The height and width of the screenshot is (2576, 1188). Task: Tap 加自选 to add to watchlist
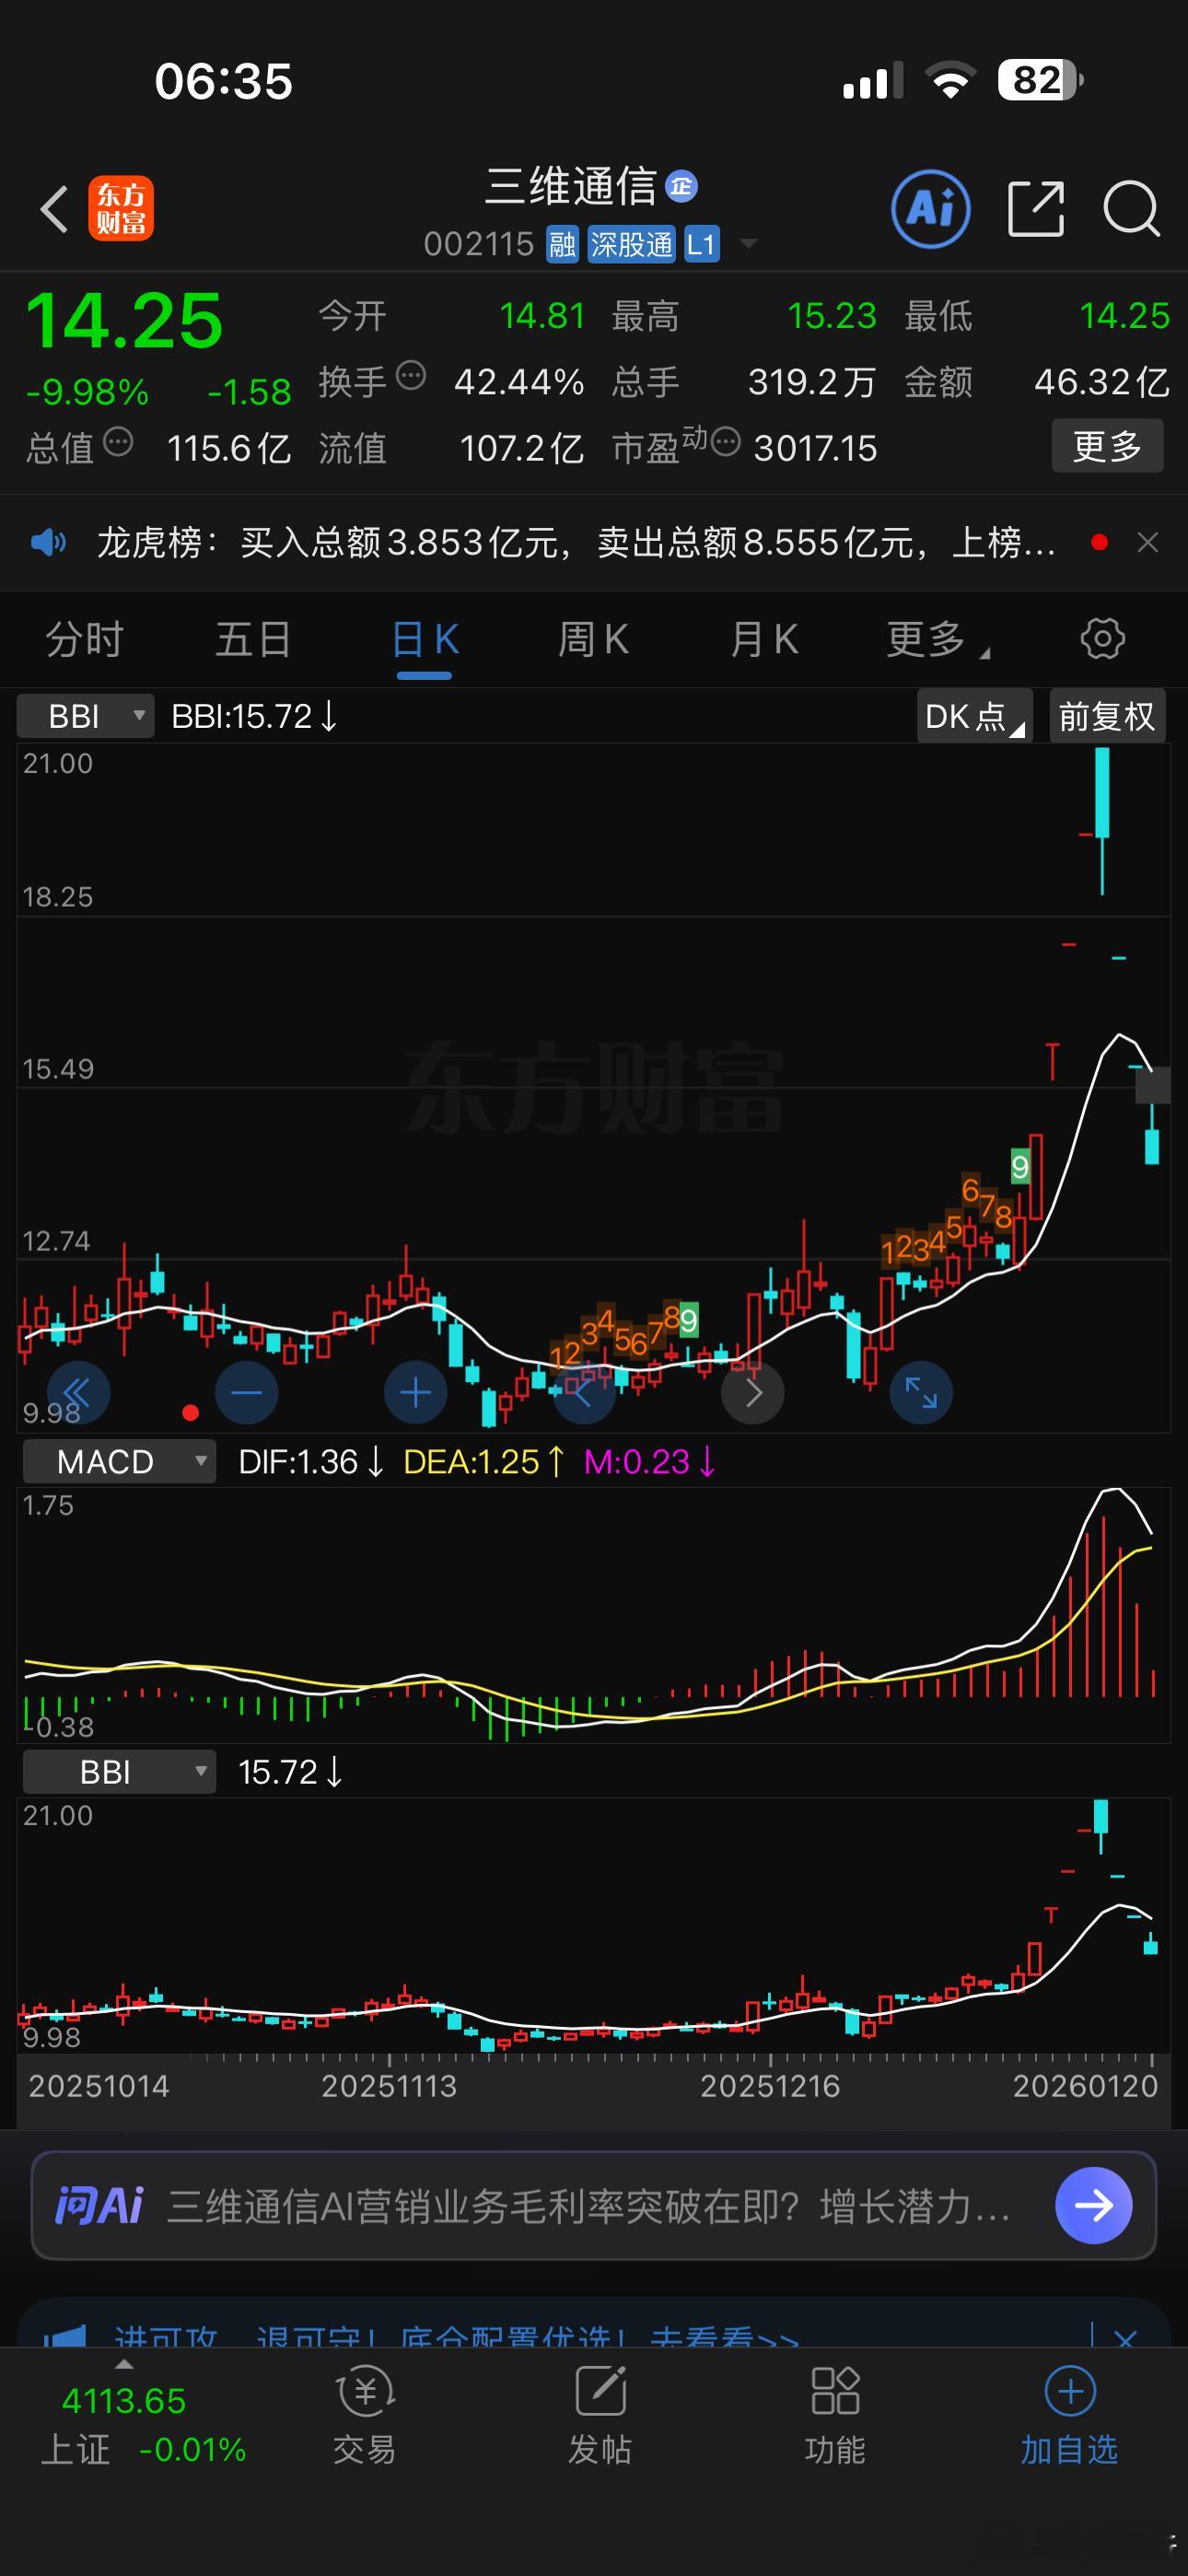[1070, 2416]
